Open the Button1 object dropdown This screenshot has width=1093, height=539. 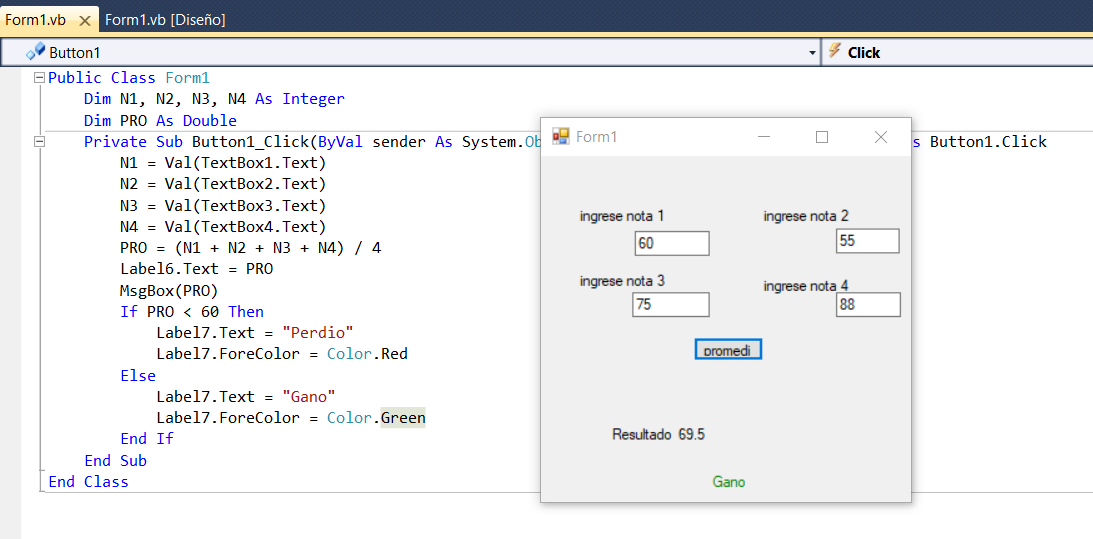tap(812, 53)
